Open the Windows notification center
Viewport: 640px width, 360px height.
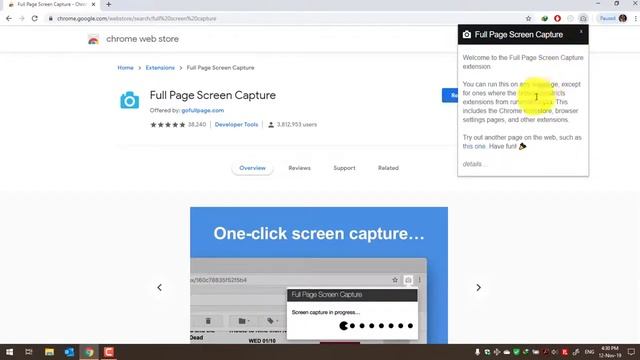[631, 352]
